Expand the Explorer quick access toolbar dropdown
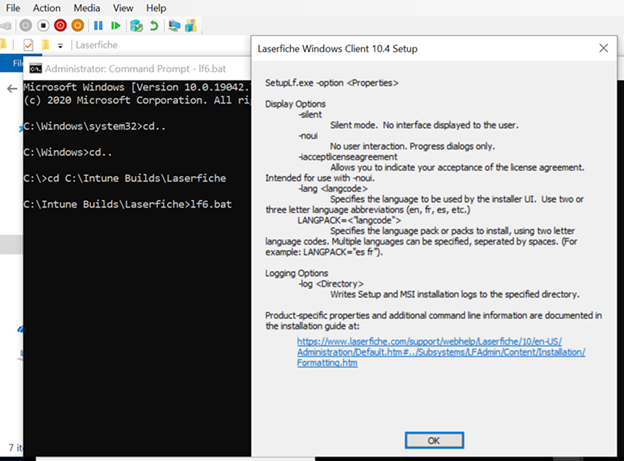This screenshot has height=461, width=624. (x=60, y=46)
